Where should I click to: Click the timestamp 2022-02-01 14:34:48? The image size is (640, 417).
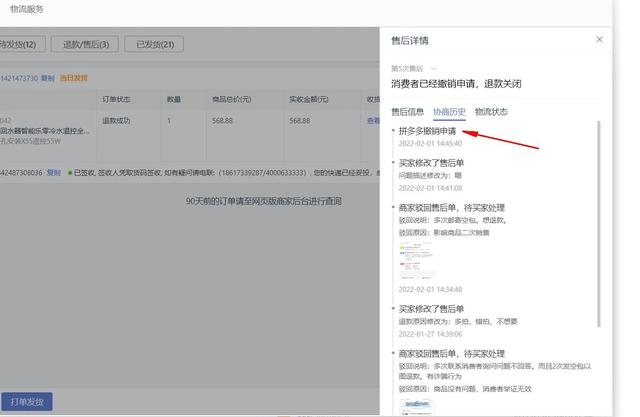pos(430,289)
